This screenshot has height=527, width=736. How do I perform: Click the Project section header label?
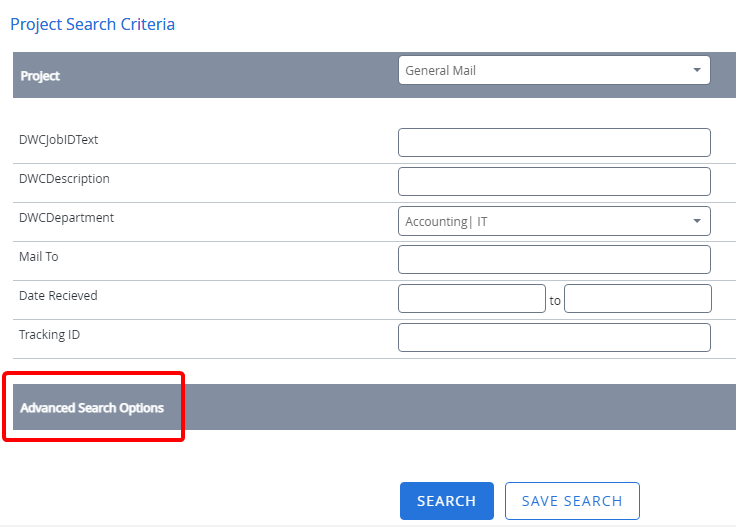click(40, 76)
